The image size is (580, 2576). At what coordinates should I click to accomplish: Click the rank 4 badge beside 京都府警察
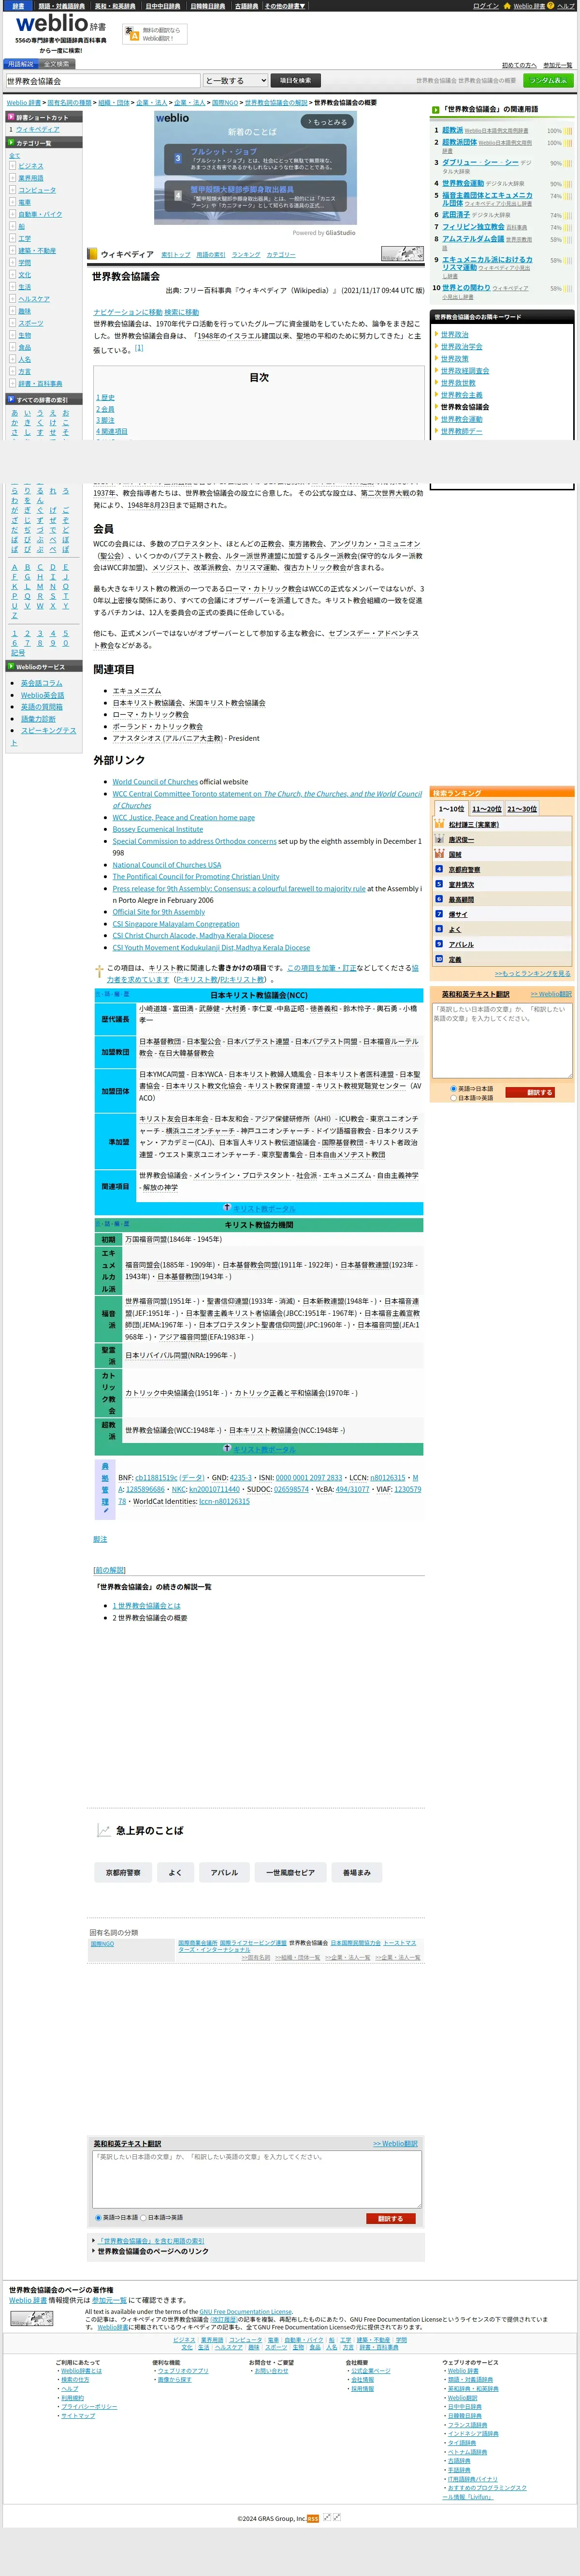[438, 869]
